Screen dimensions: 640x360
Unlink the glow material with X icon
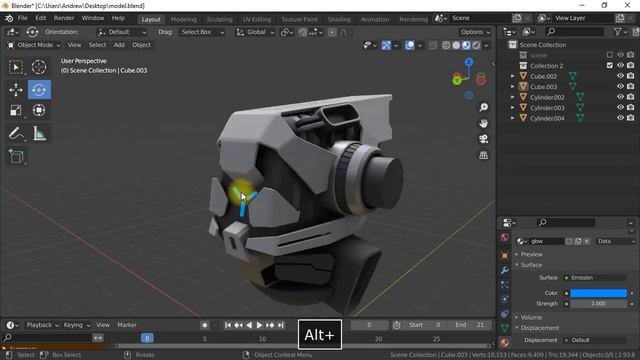(587, 241)
